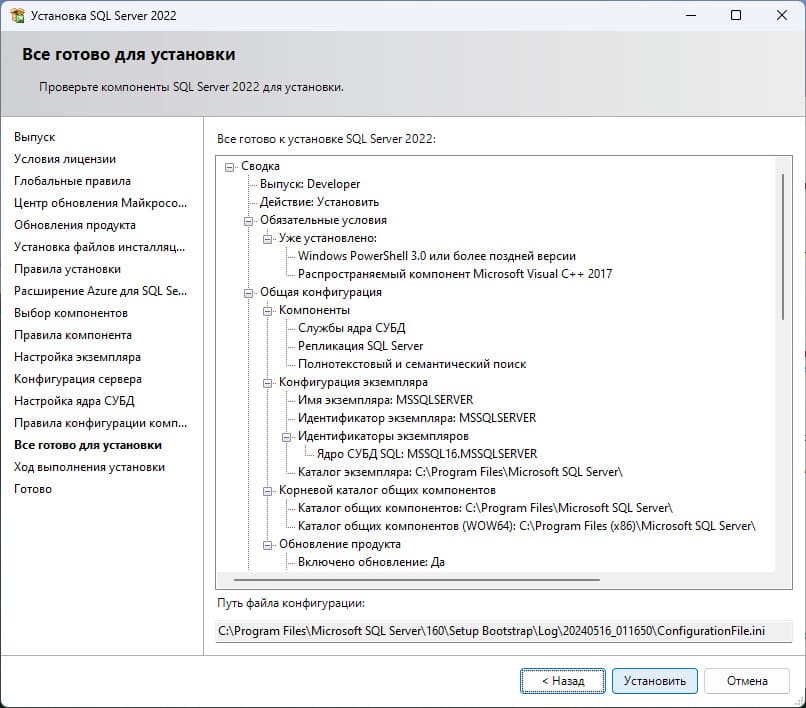This screenshot has width=806, height=708.
Task: Collapse the Обязательные условия node
Action: click(x=249, y=221)
